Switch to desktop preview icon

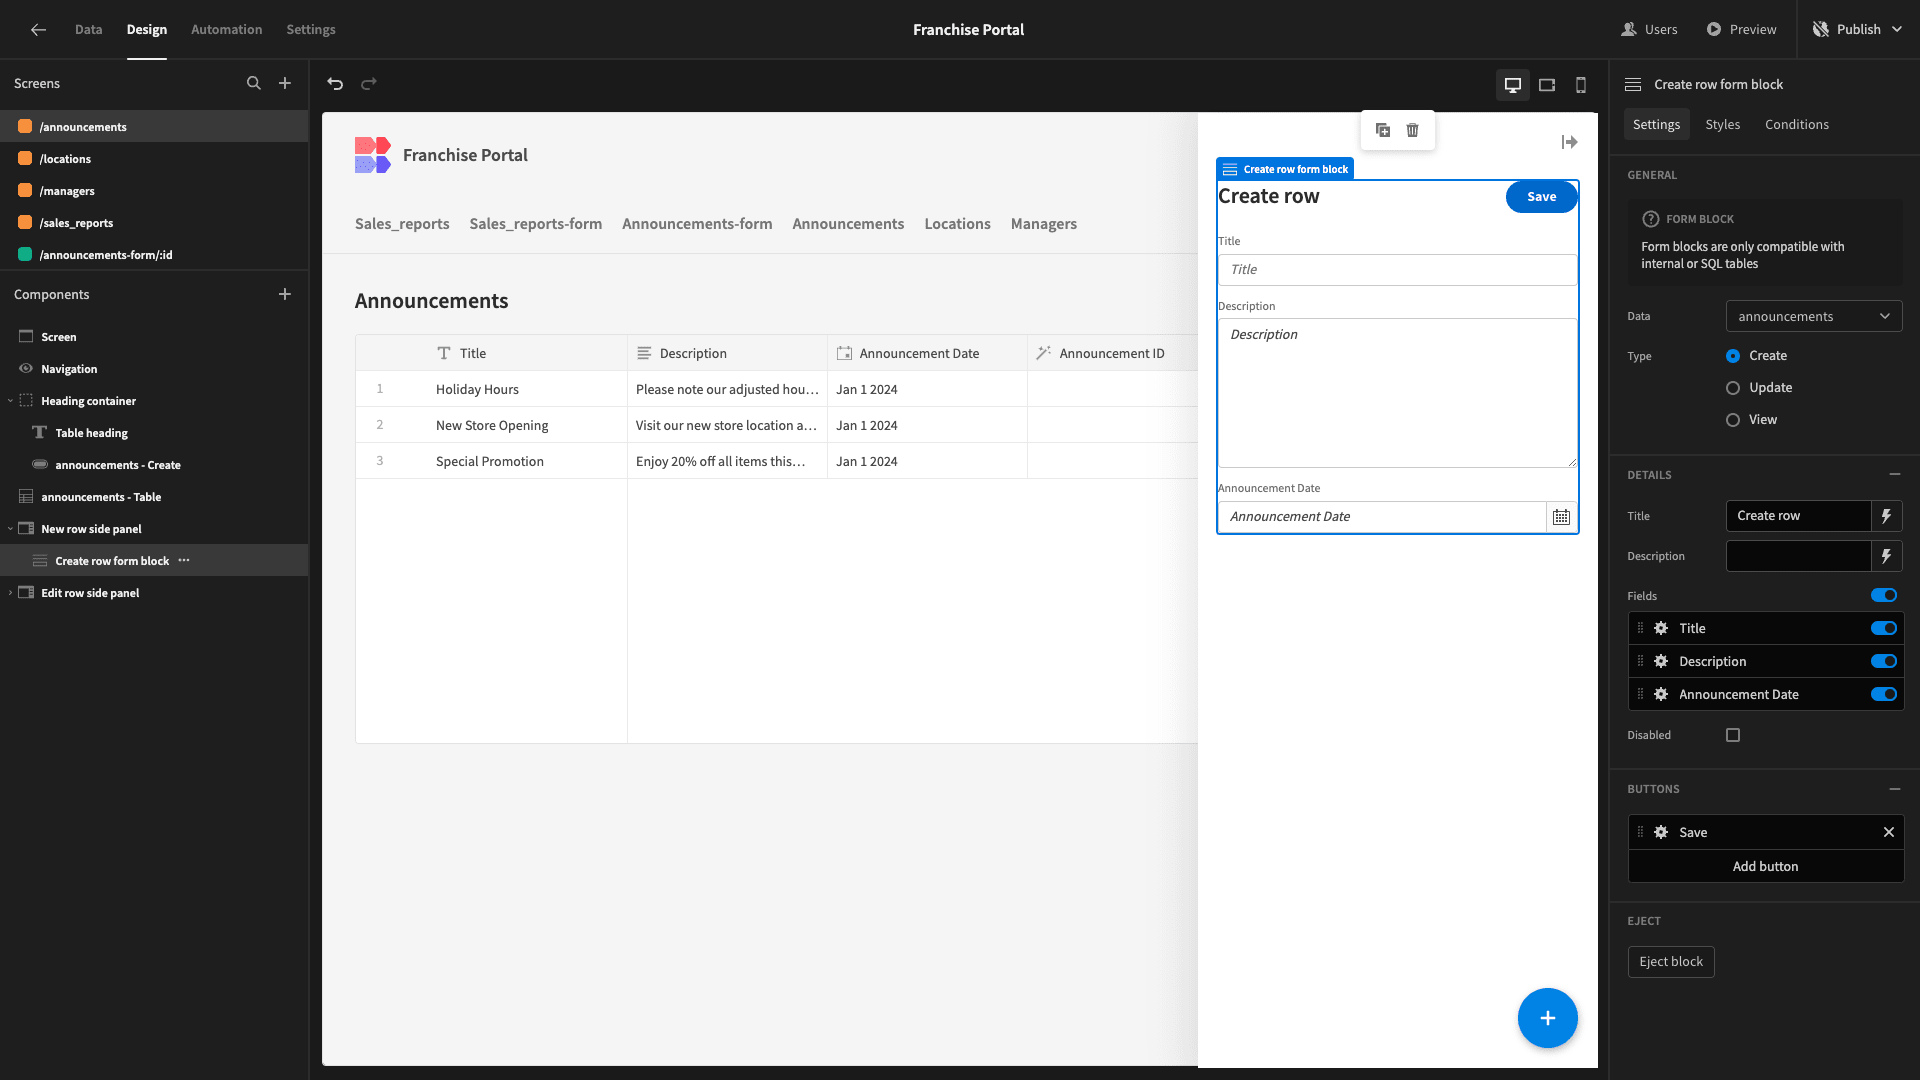pos(1513,85)
